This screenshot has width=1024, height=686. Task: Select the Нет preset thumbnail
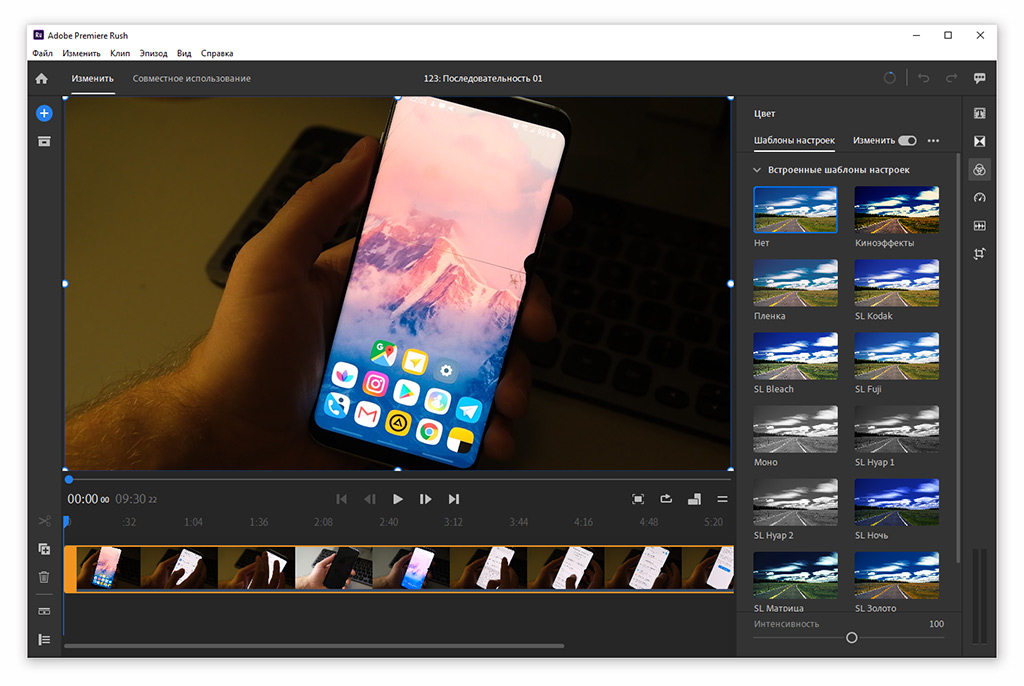click(x=795, y=210)
